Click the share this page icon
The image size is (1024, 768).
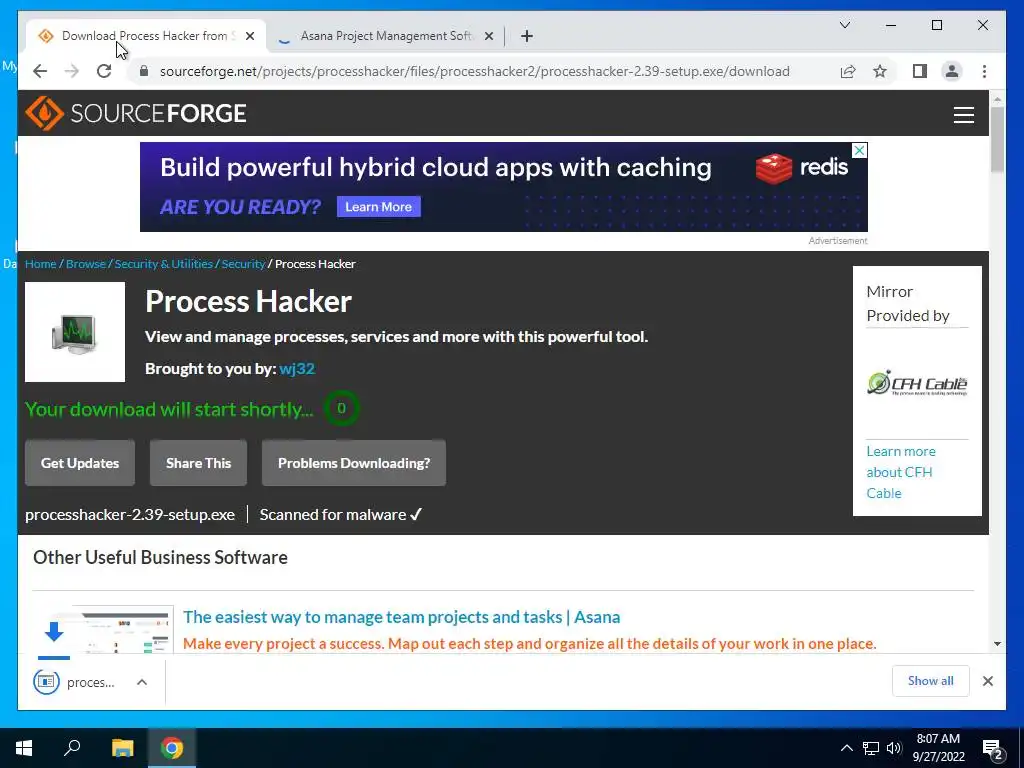click(x=848, y=71)
